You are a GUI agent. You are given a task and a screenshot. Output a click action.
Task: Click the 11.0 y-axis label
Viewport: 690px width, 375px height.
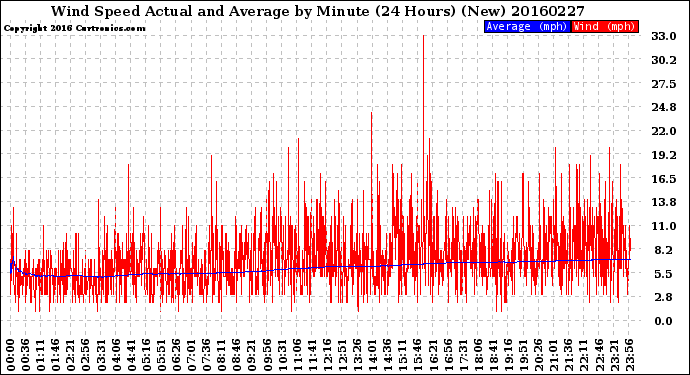click(664, 226)
